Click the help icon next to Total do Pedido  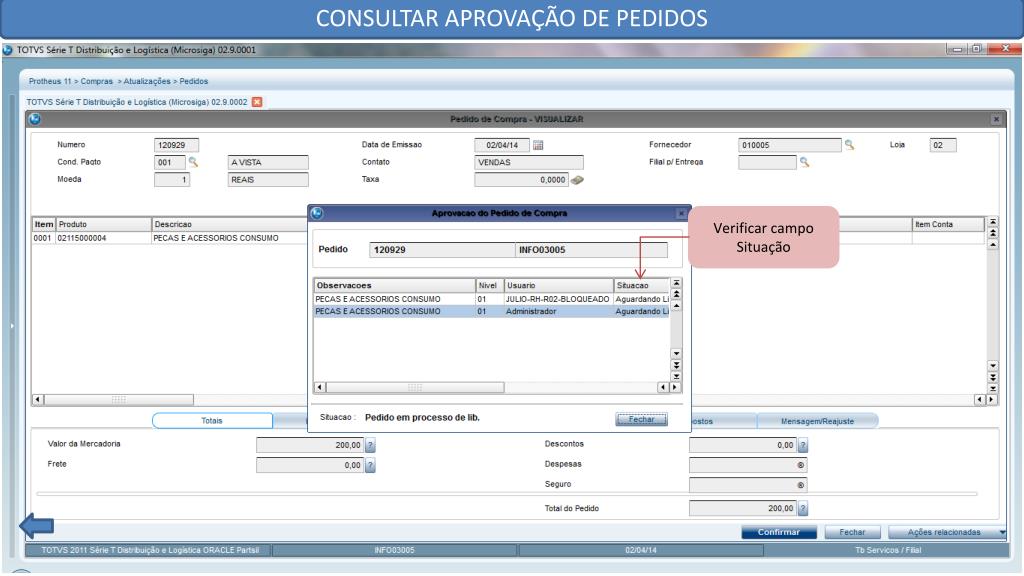(803, 508)
